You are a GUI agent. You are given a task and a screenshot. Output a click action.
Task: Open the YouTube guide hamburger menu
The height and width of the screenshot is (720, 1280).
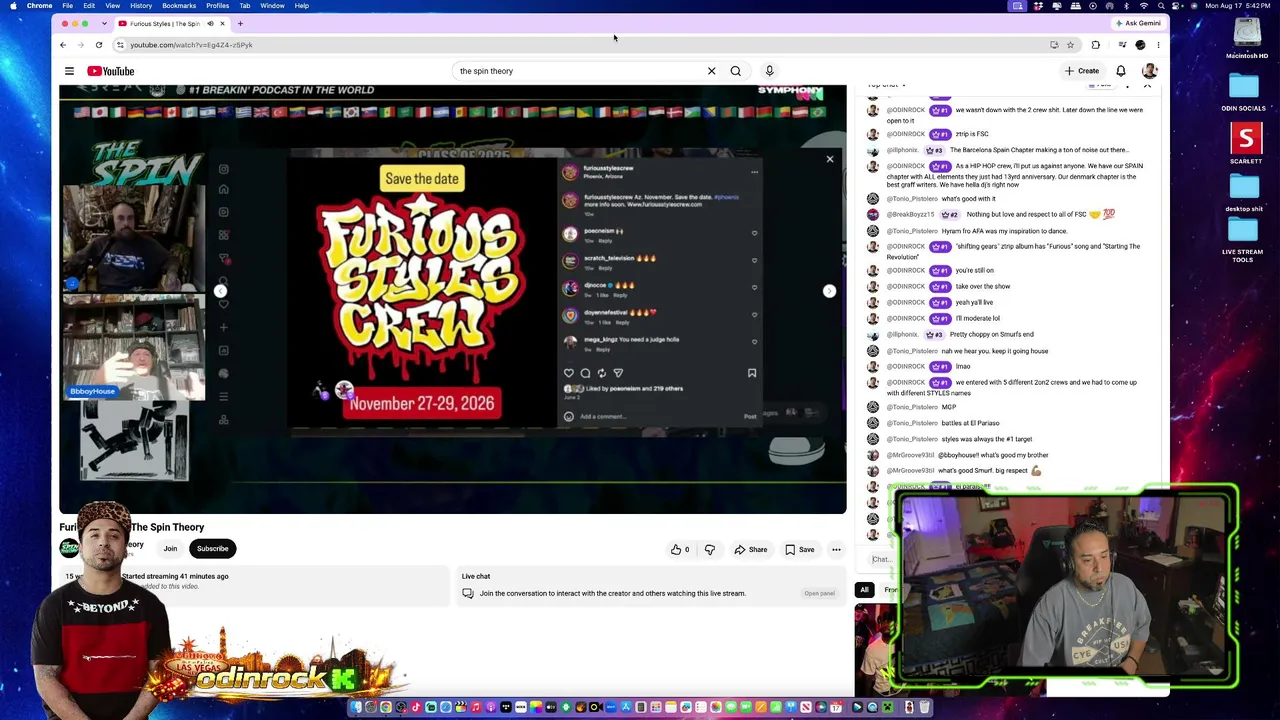pyautogui.click(x=69, y=71)
